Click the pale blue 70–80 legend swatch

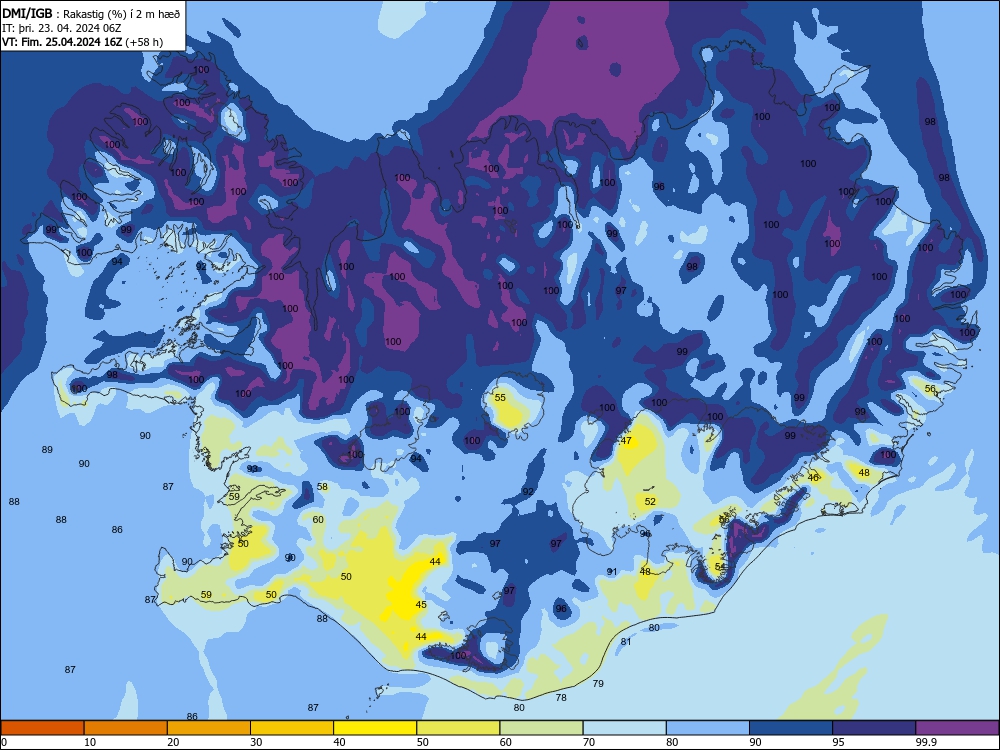pos(624,728)
